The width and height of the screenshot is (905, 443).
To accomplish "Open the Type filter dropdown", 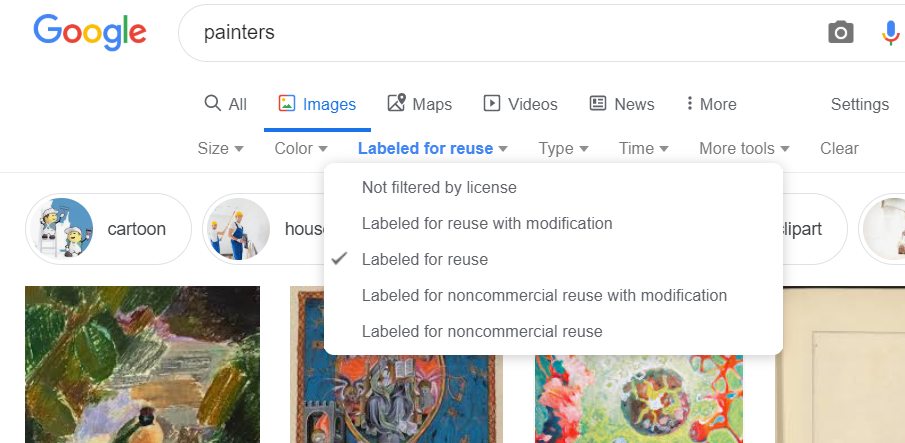I will (563, 148).
